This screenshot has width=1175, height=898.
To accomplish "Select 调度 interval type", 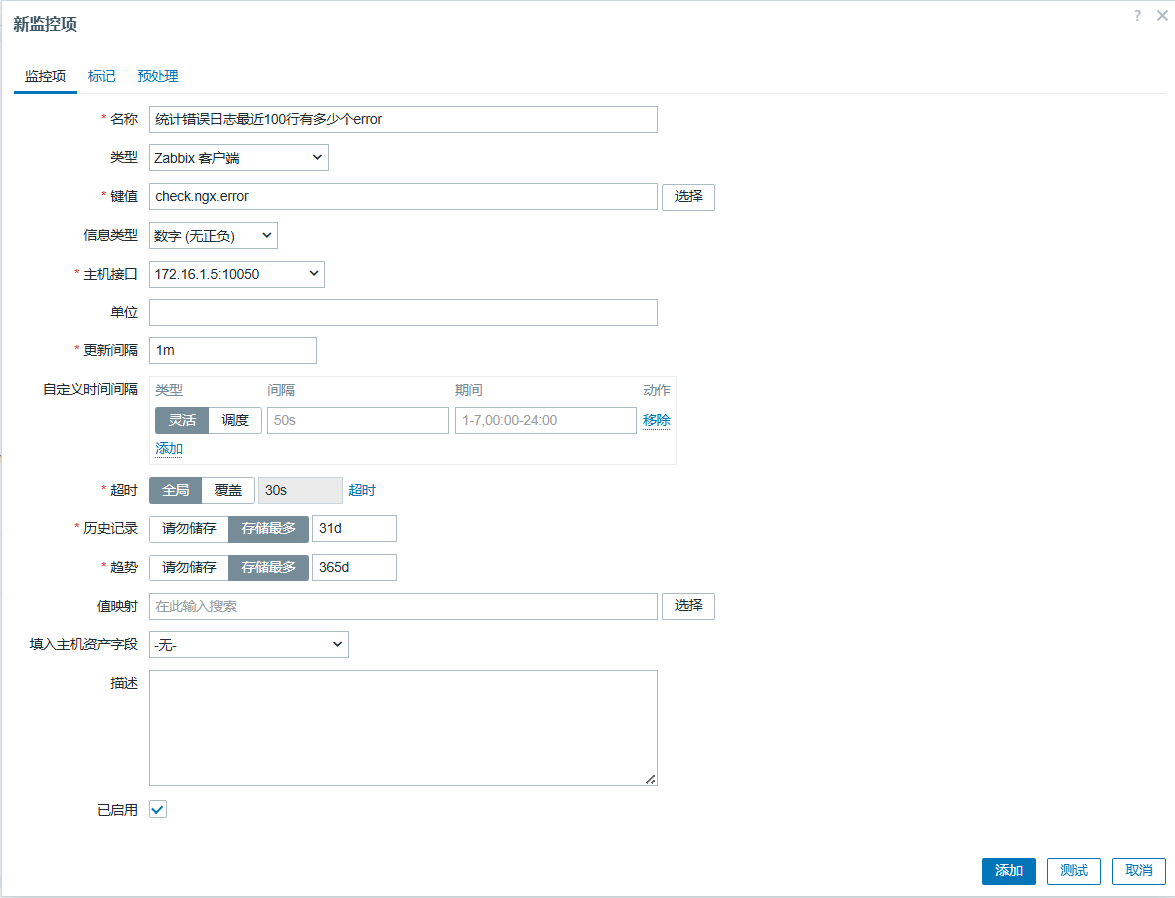I will point(235,420).
